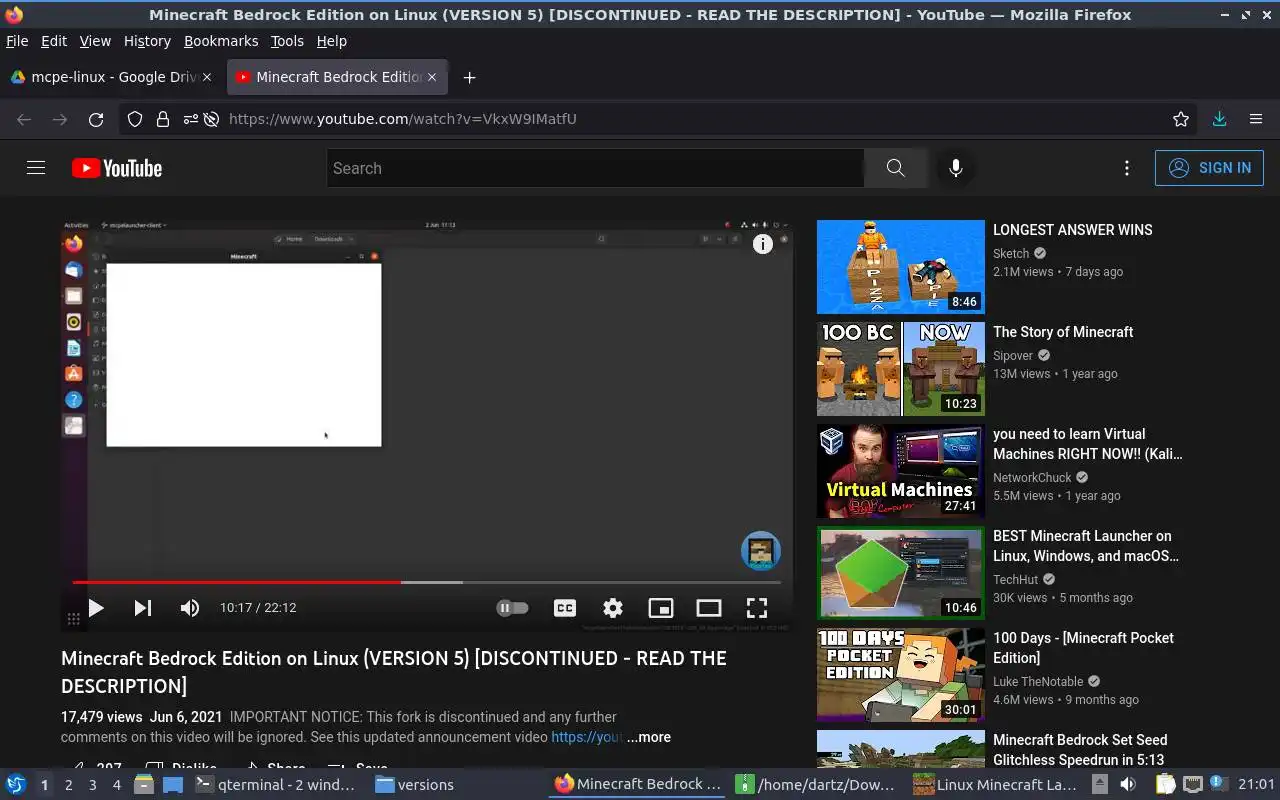This screenshot has width=1280, height=800.
Task: Click the clipboard icon in the system tray
Action: 1165,785
